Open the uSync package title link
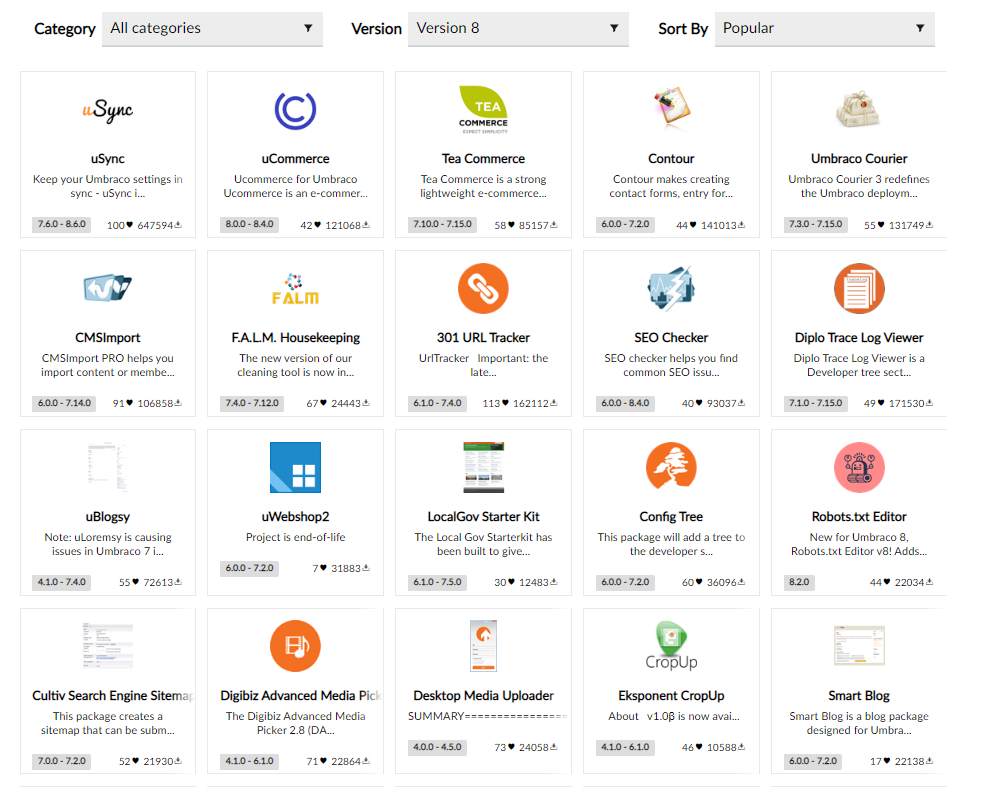 pos(107,158)
